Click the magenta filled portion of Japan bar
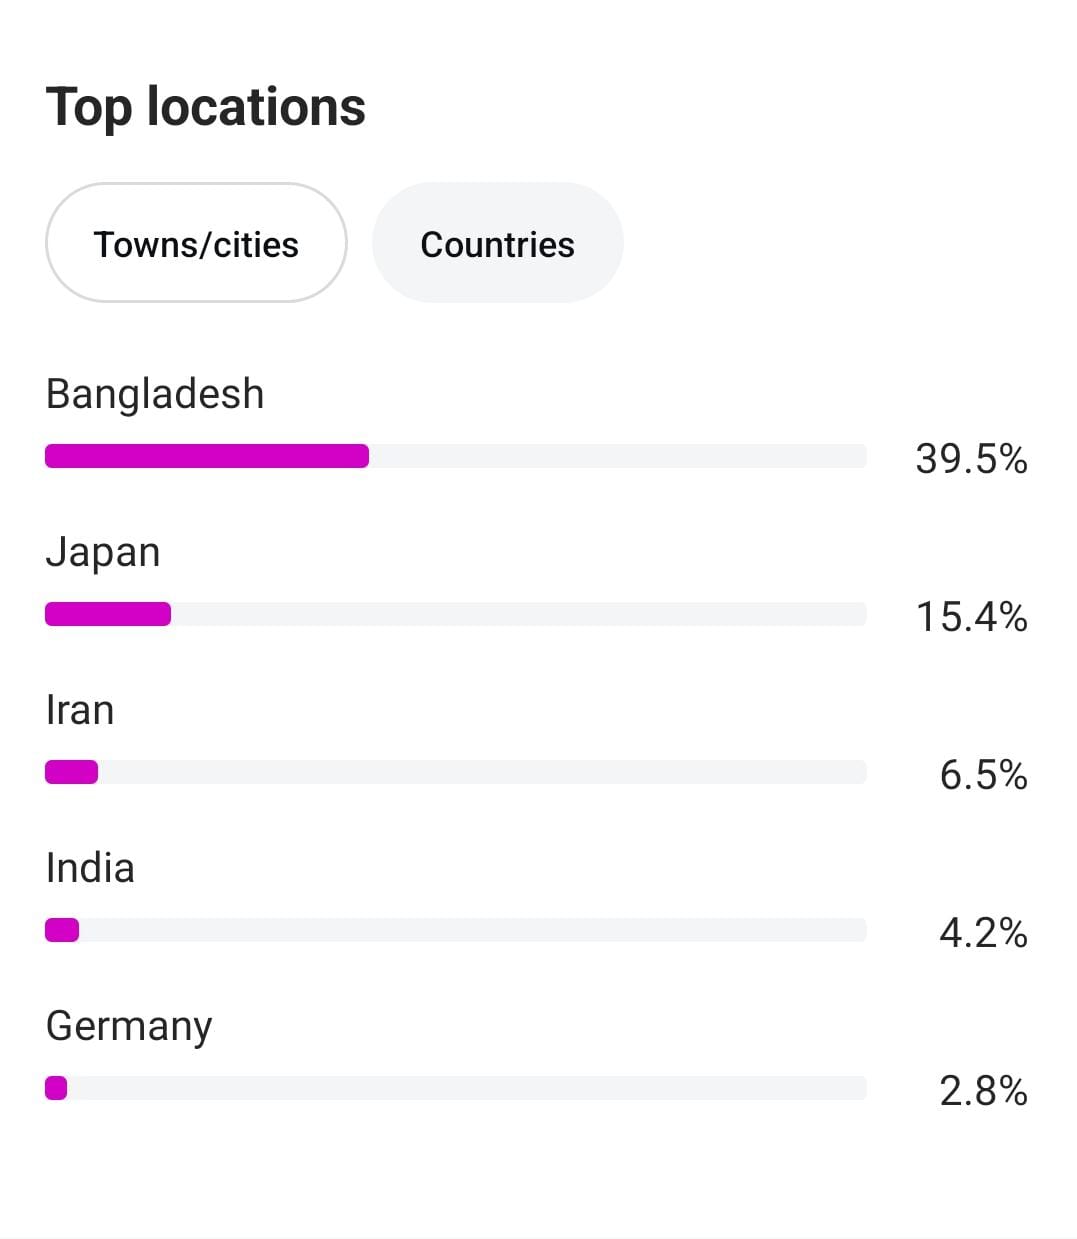 coord(108,614)
